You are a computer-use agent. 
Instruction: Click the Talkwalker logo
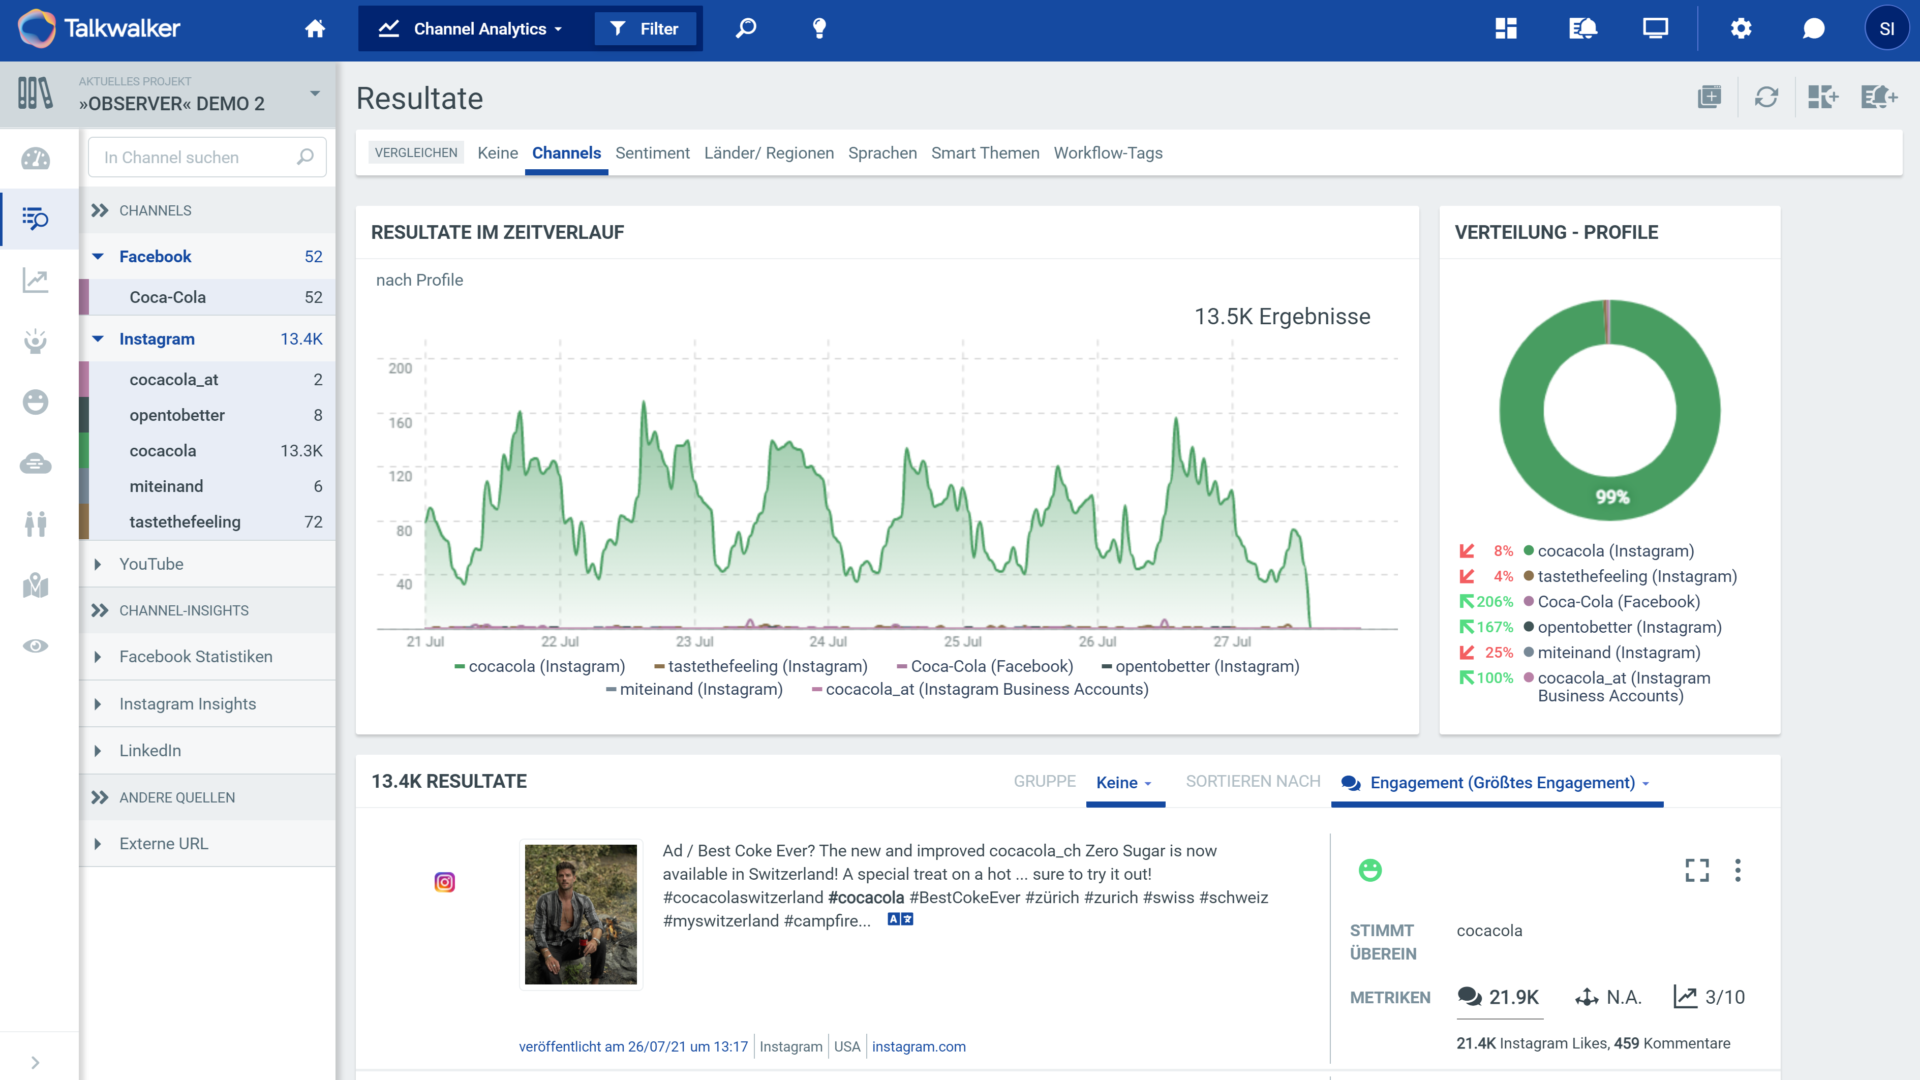(99, 29)
